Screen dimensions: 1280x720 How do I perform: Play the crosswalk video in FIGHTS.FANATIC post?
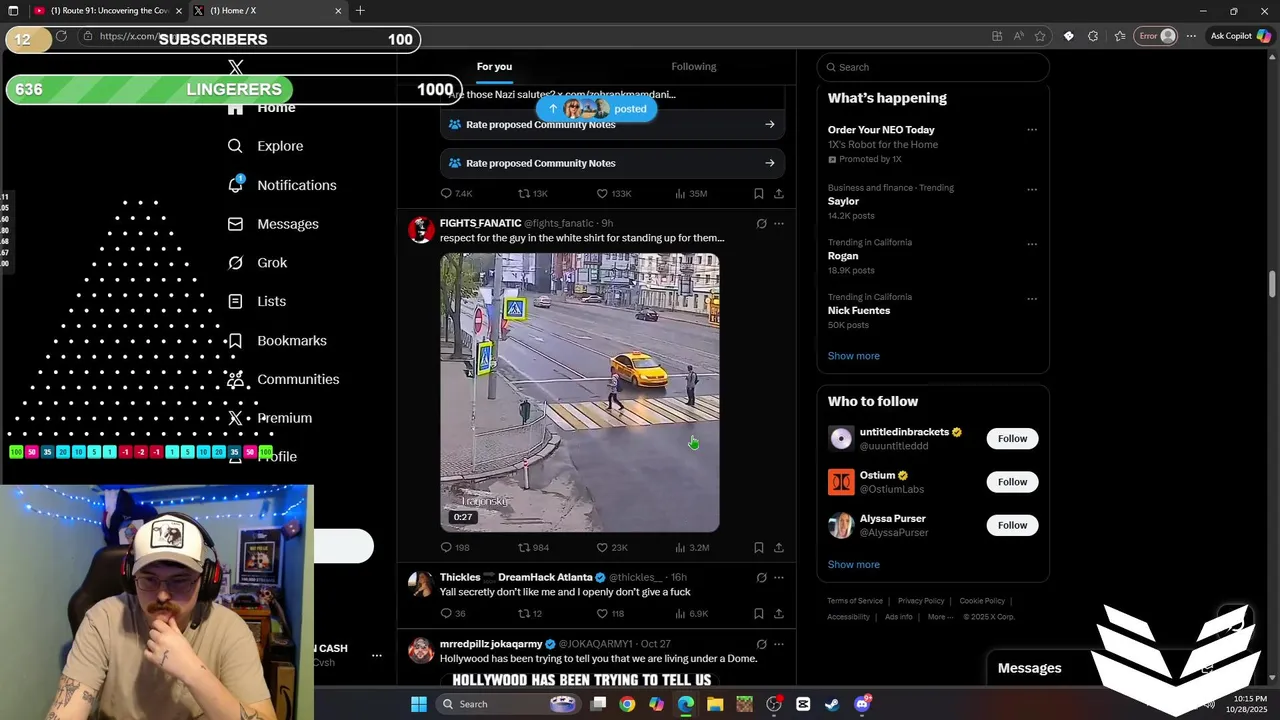click(580, 392)
